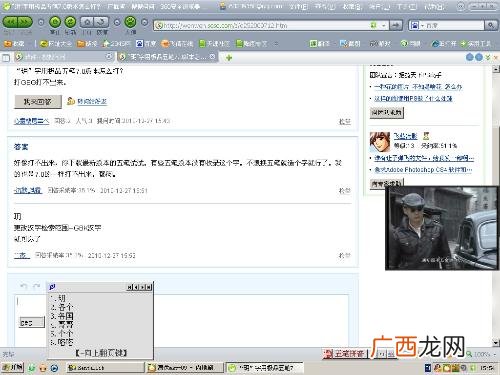Click the magnifier search button

click(490, 25)
